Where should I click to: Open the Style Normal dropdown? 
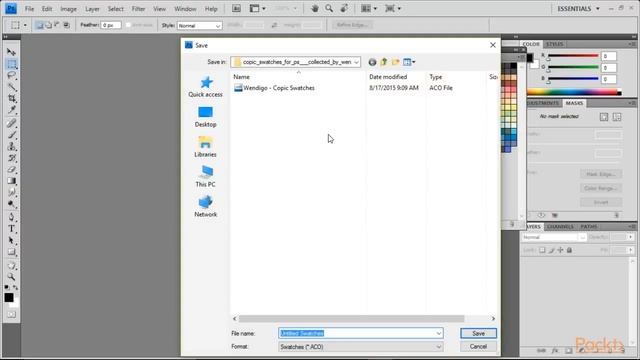coord(200,26)
